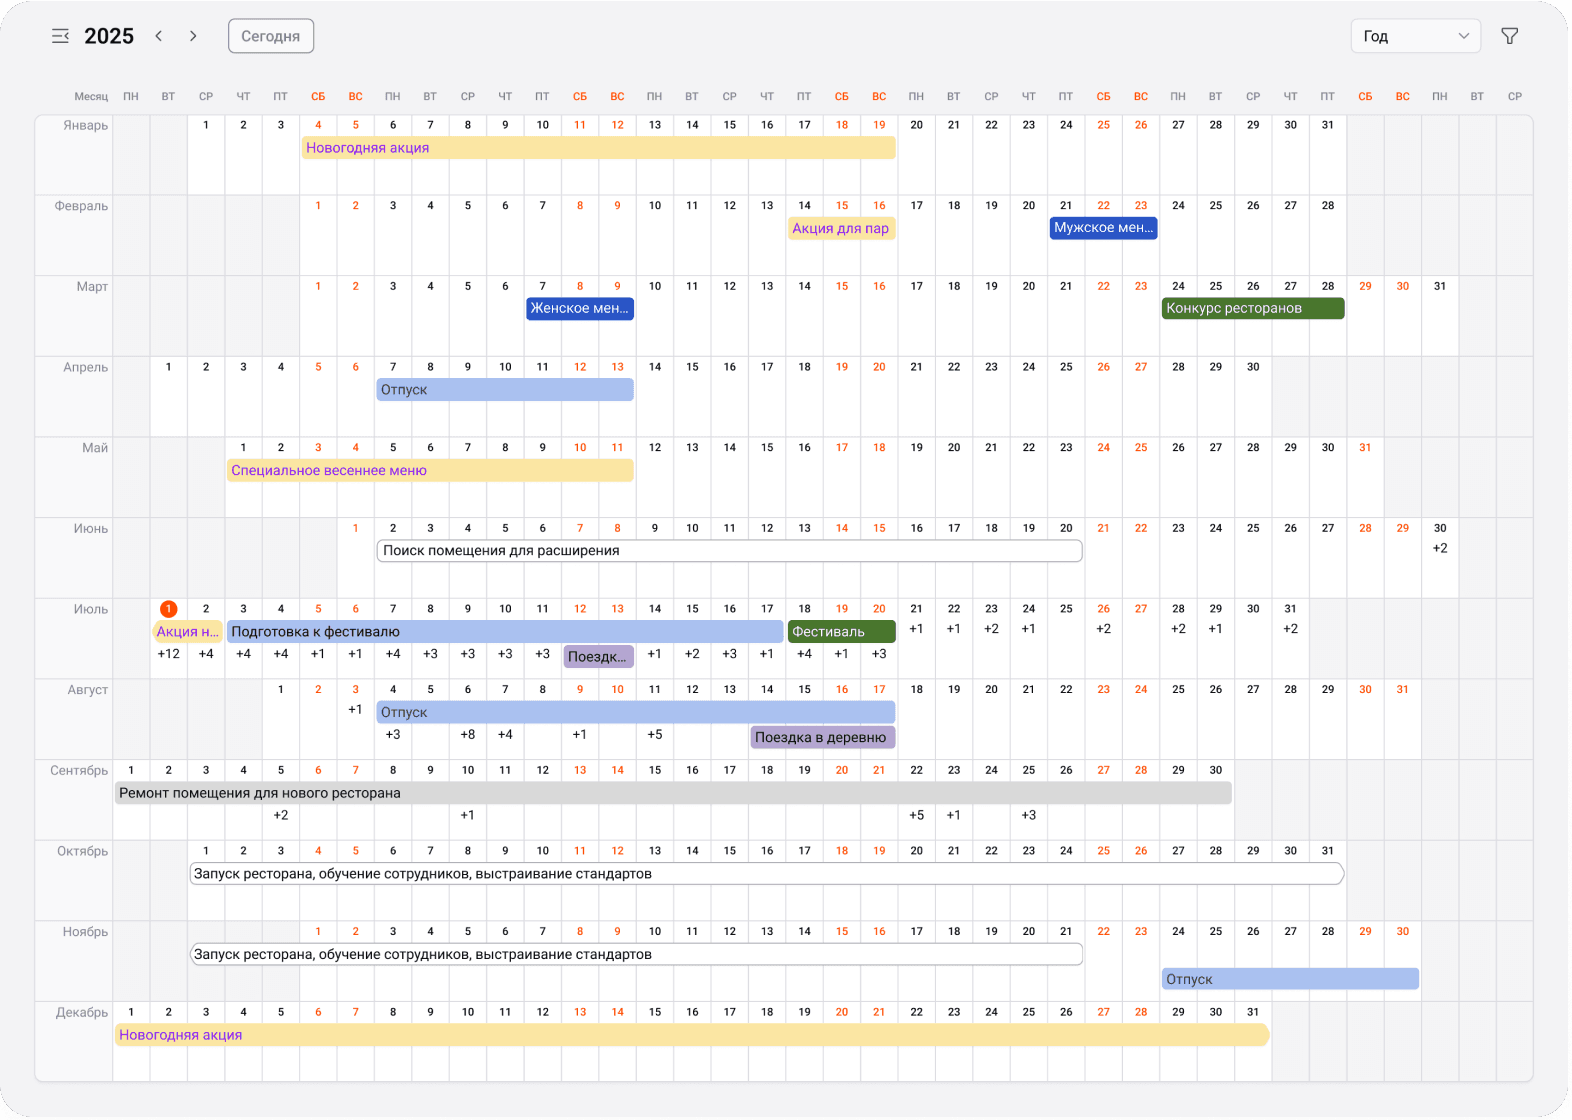Open Конкурс ресторанов event in March
1572x1120 pixels.
(x=1252, y=309)
